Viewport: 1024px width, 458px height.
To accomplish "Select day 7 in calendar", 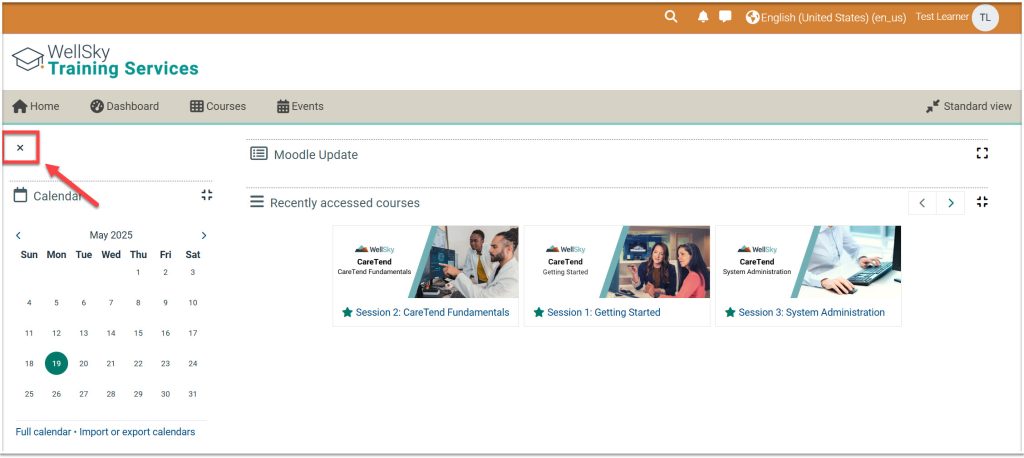I will (x=111, y=303).
